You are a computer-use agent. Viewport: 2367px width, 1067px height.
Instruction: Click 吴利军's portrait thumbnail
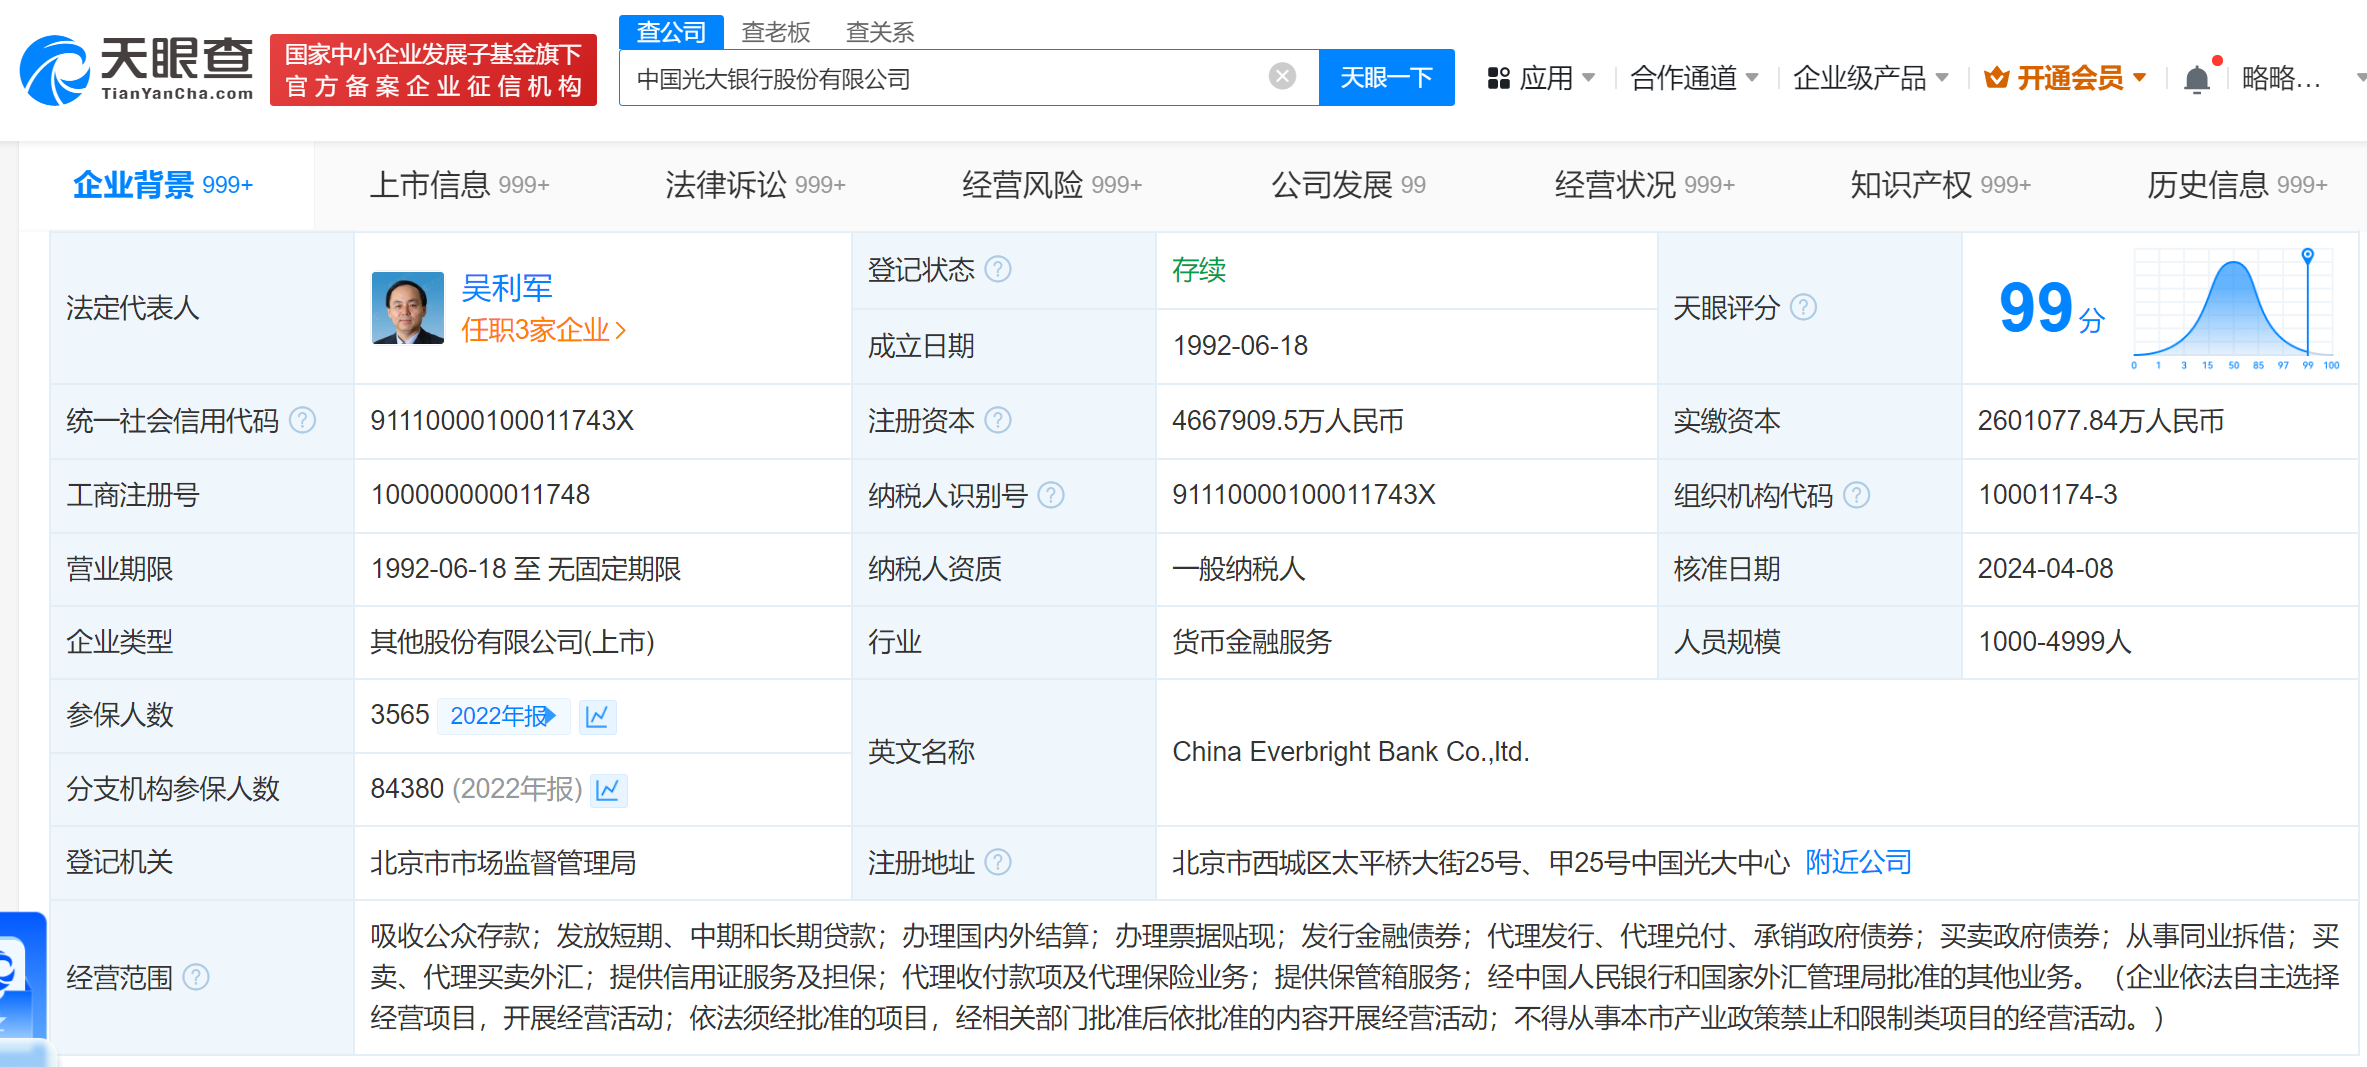point(407,308)
